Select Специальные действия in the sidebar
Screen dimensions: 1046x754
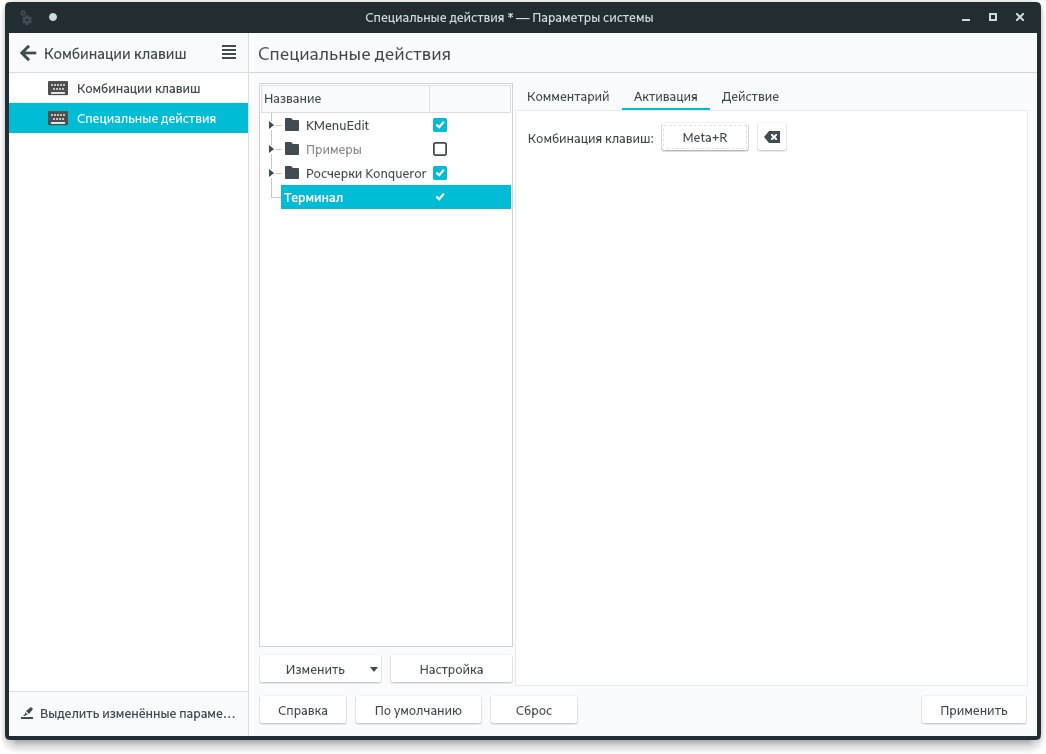coord(129,118)
